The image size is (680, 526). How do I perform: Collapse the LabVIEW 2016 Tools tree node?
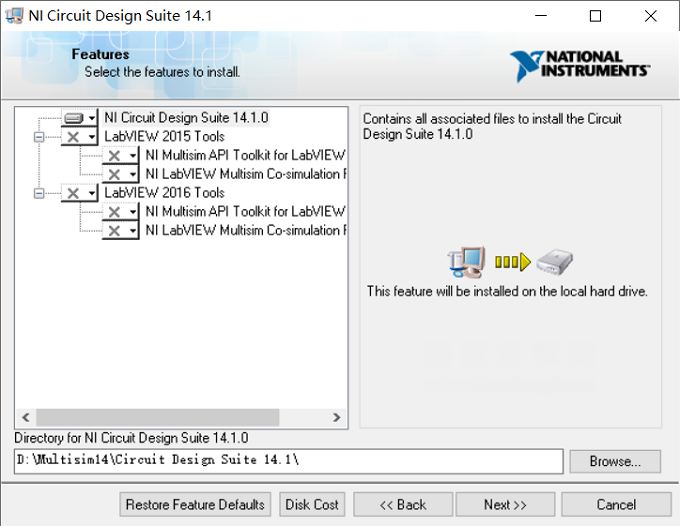point(39,193)
